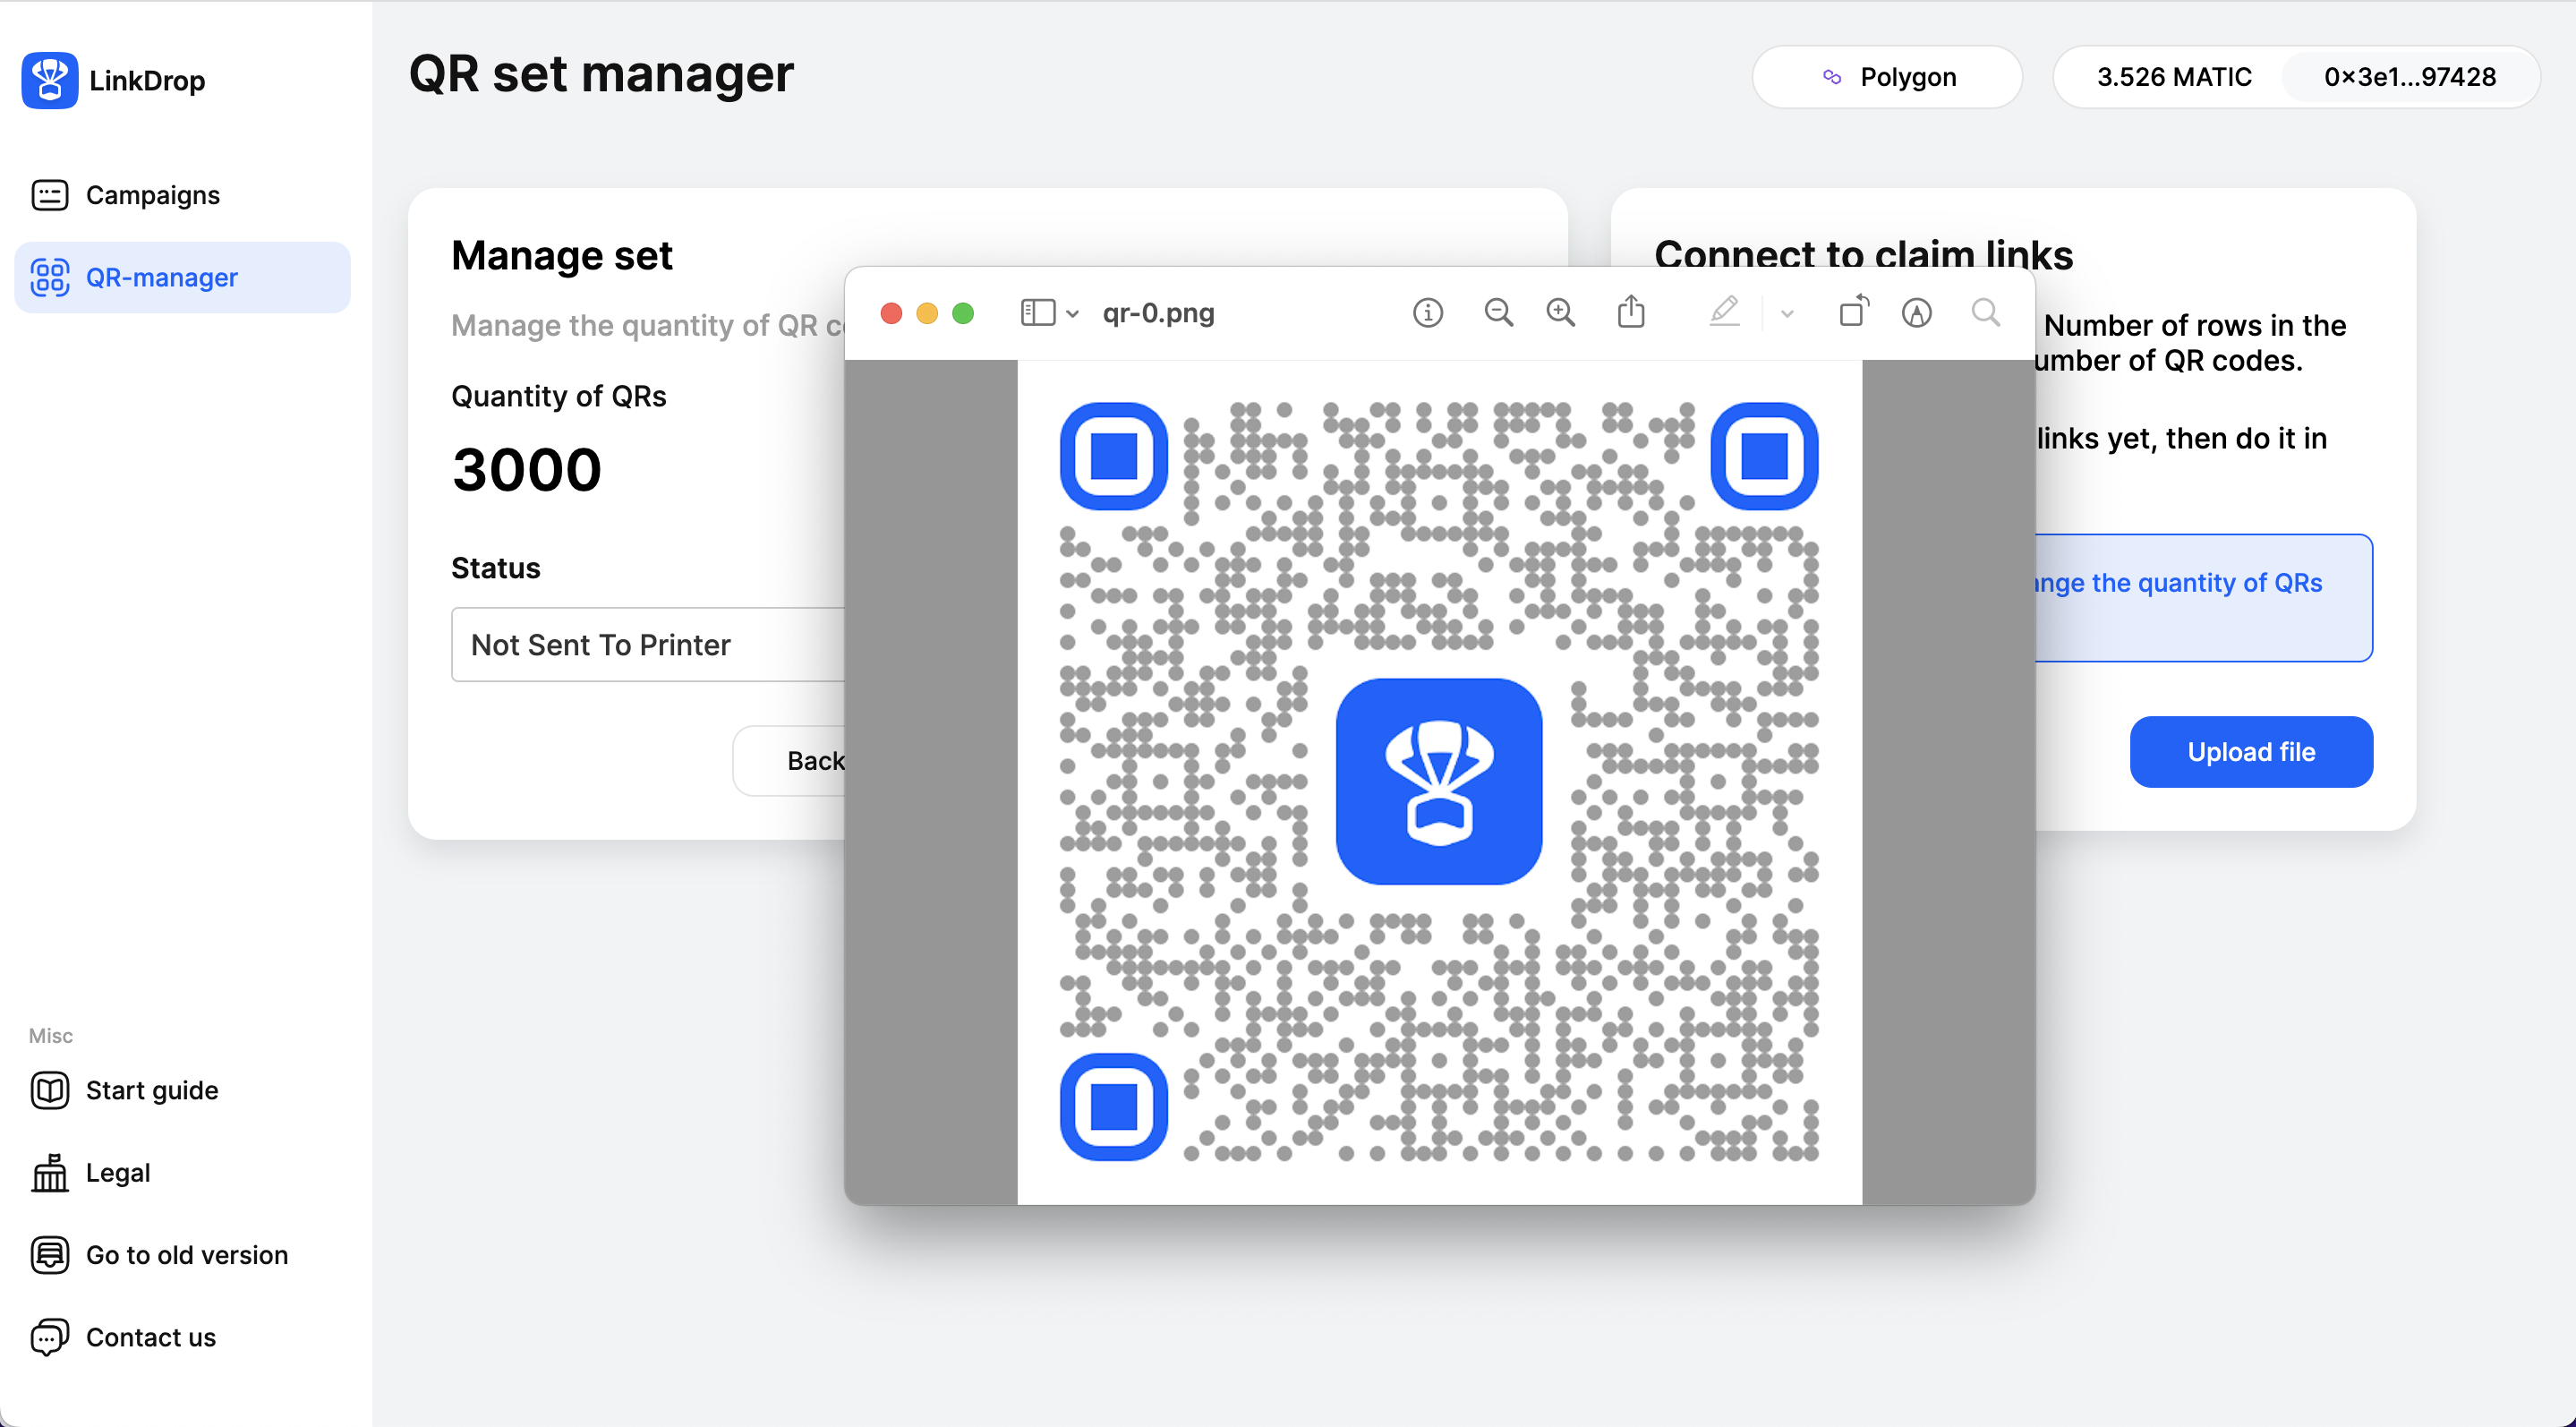Click the 3.526 MATIC balance
Image resolution: width=2576 pixels, height=1427 pixels.
(x=2174, y=77)
